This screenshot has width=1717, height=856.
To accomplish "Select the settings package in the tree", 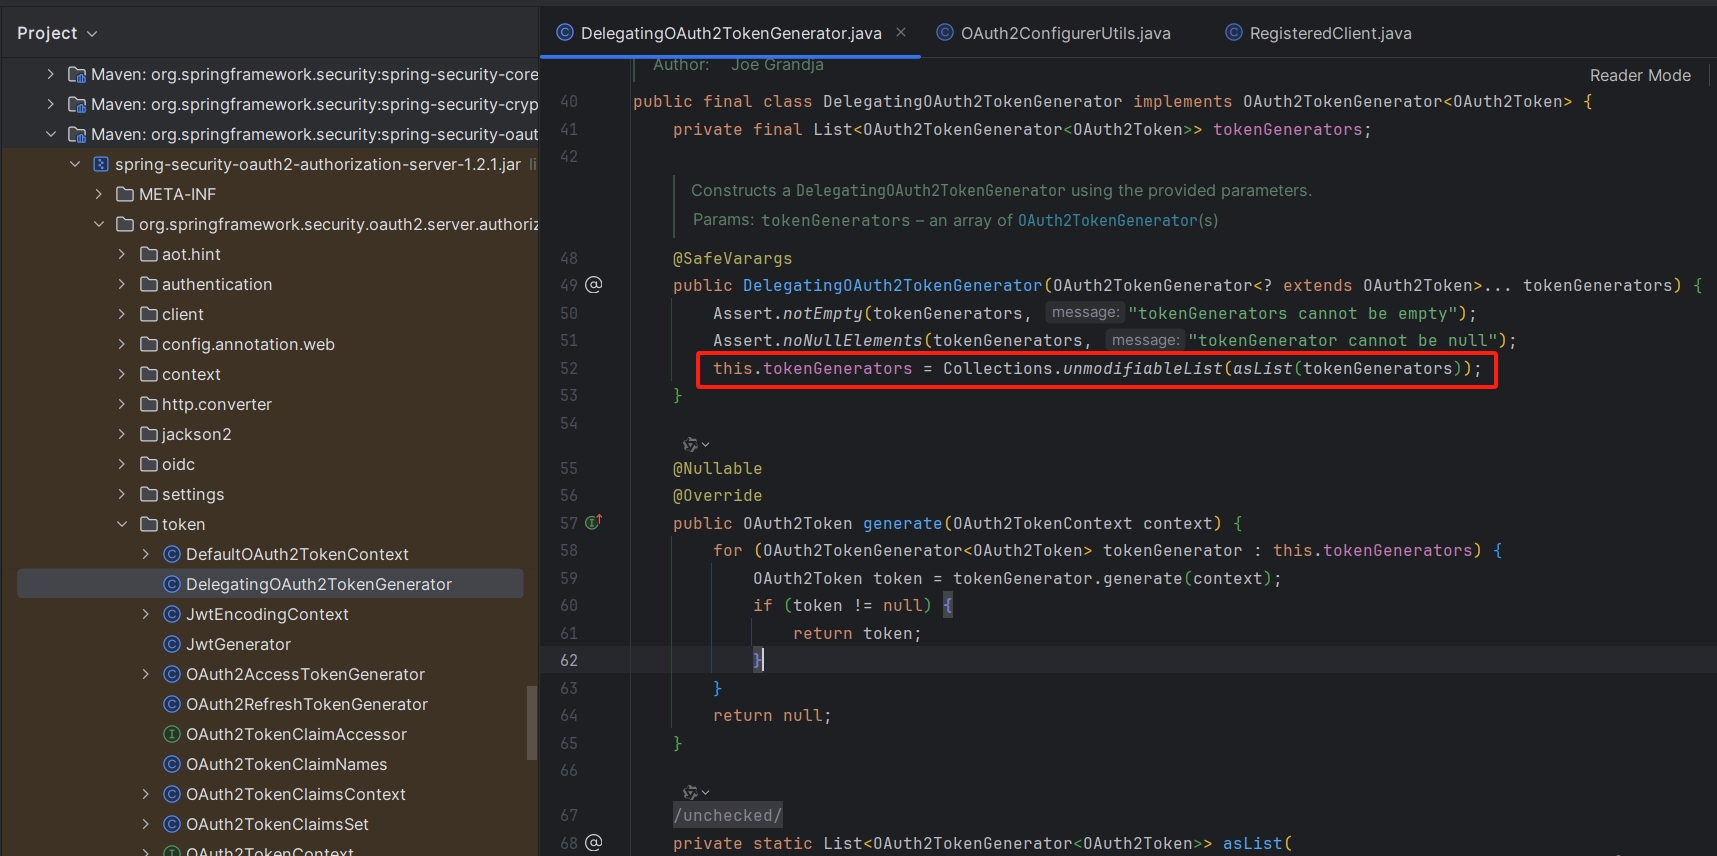I will coord(193,494).
